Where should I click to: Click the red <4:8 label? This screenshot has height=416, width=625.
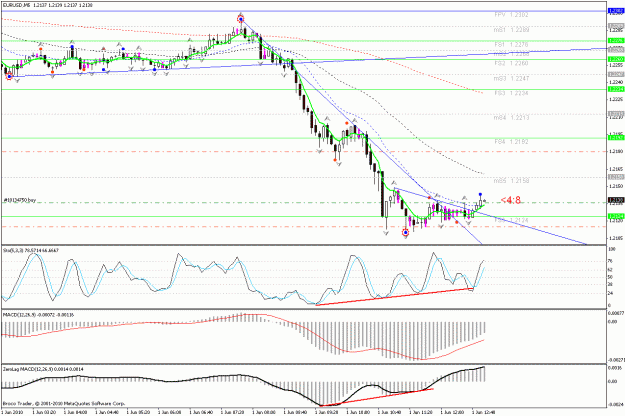click(x=511, y=200)
